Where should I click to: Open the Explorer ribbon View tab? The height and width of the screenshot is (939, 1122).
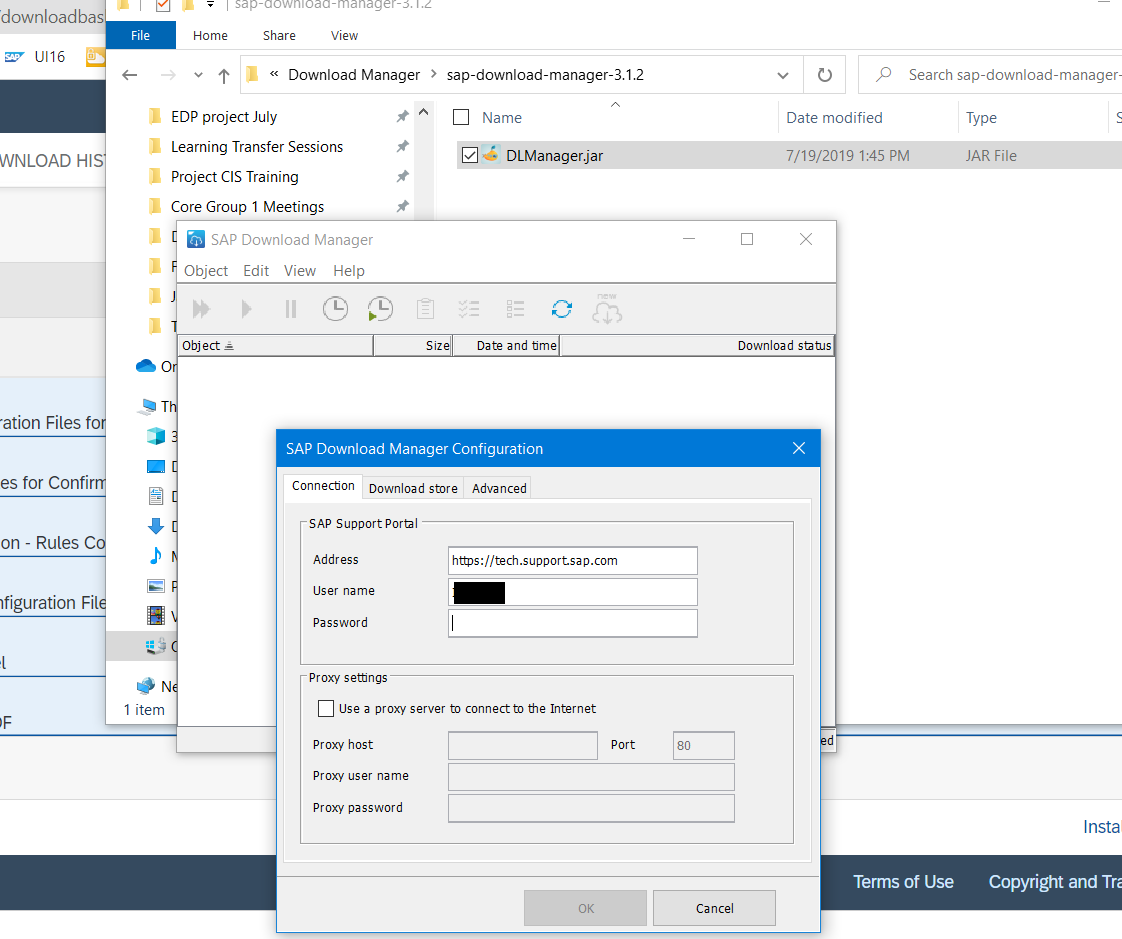coord(344,35)
